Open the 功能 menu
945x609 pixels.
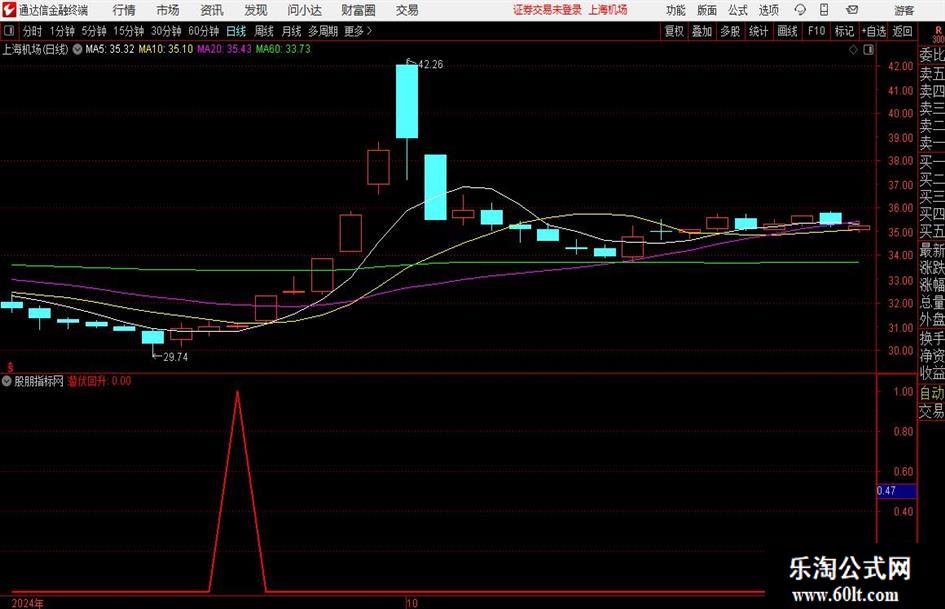(x=676, y=10)
